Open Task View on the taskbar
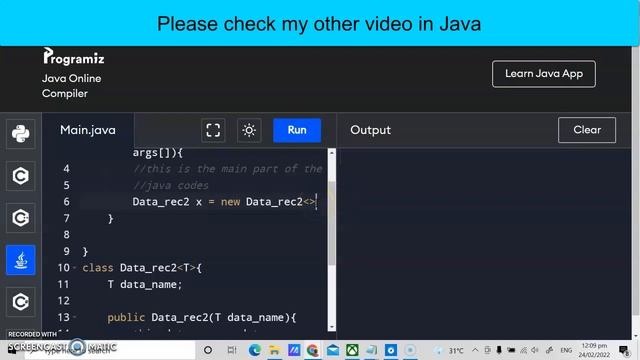640x360 pixels. tap(231, 350)
